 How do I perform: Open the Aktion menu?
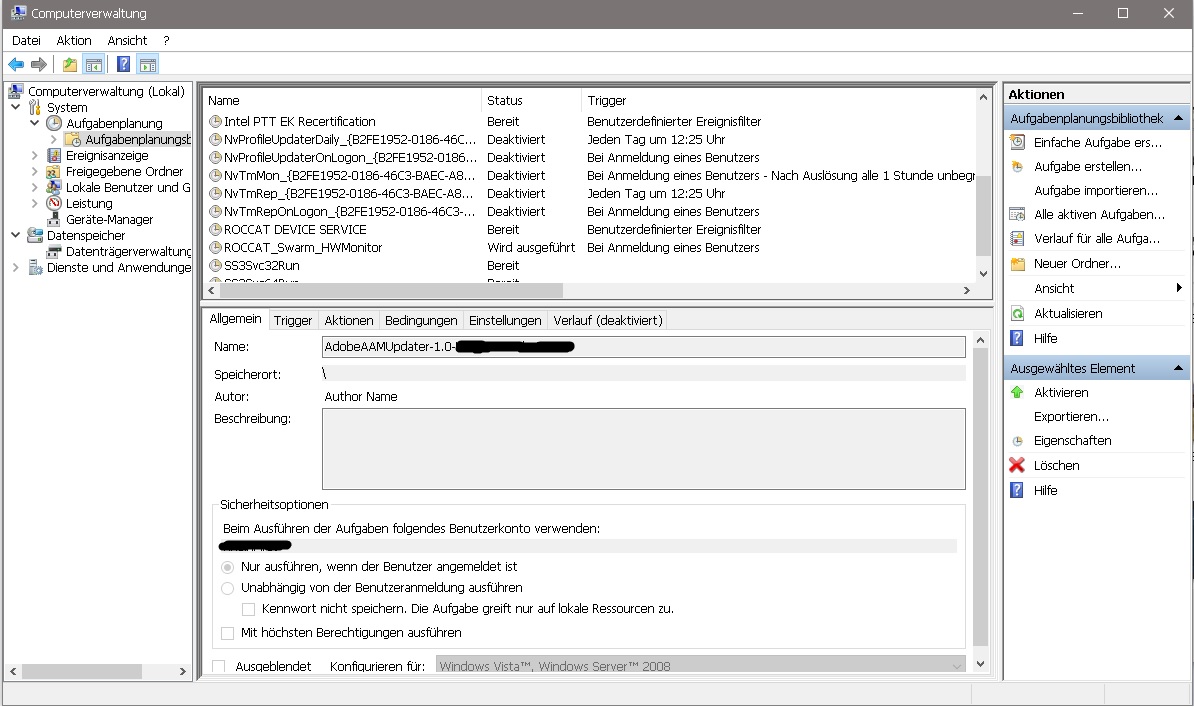[74, 40]
